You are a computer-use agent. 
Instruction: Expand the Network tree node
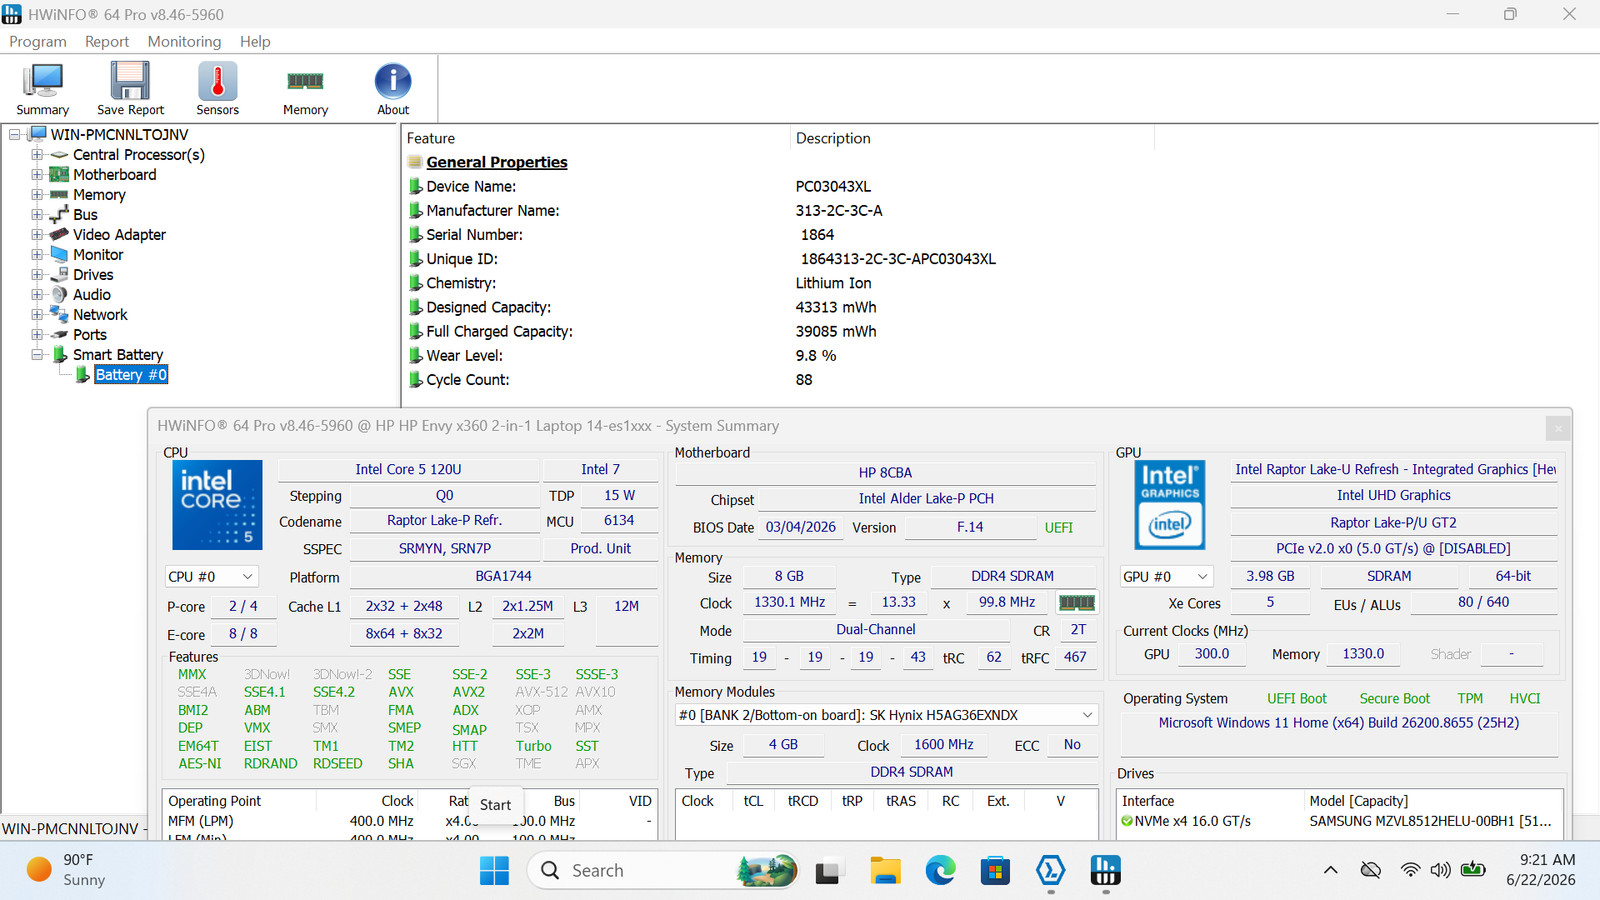click(37, 314)
